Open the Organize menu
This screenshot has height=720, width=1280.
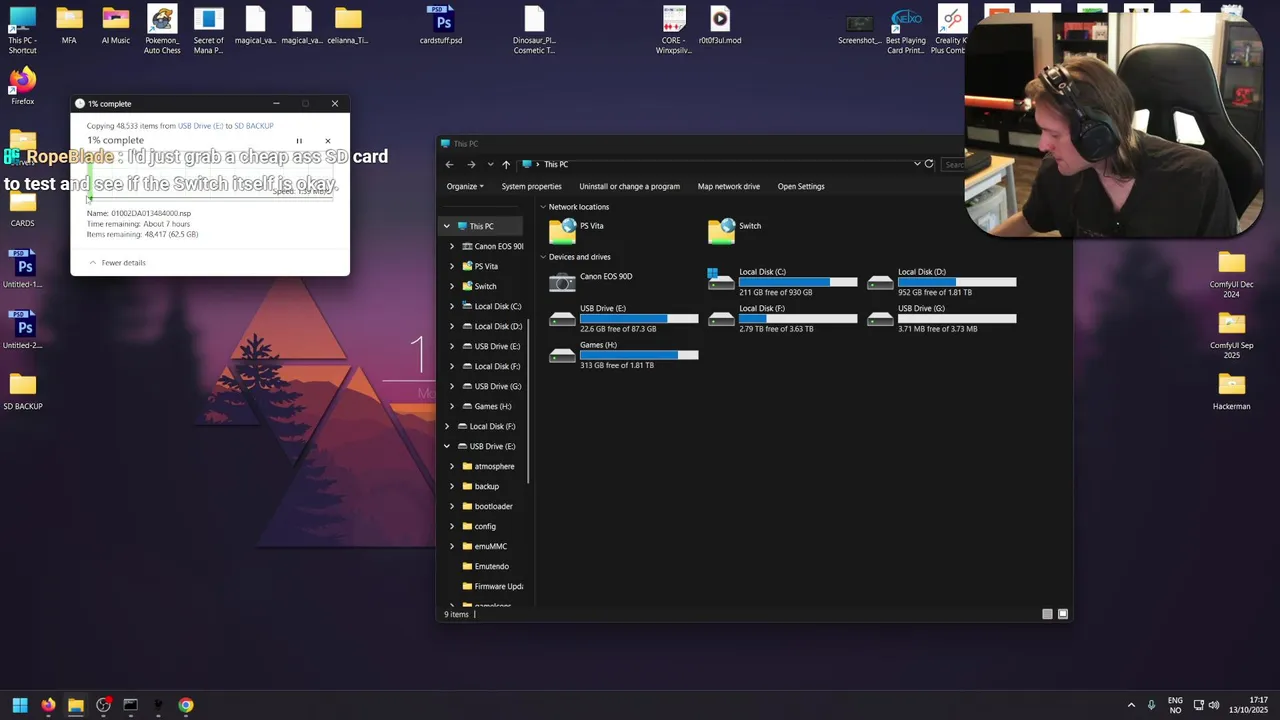(465, 186)
